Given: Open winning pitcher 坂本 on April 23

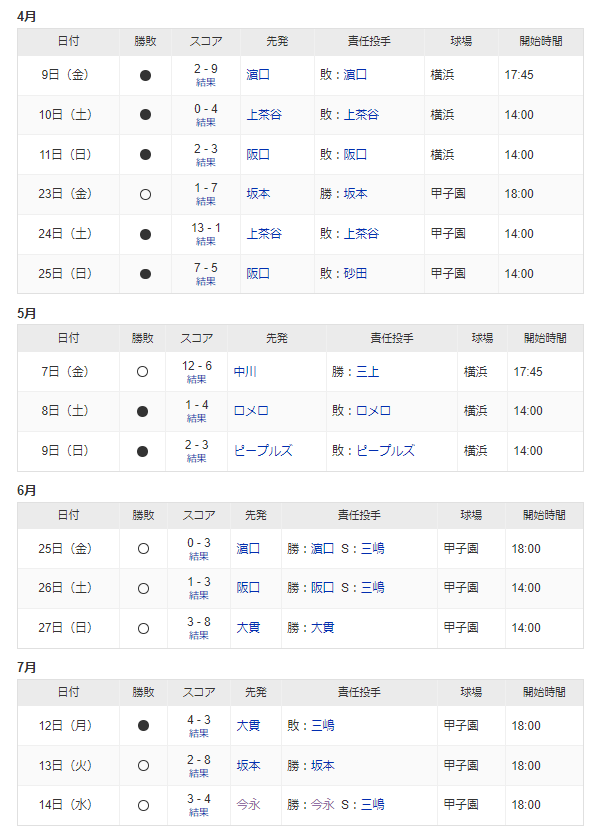Looking at the screenshot, I should pyautogui.click(x=355, y=194).
